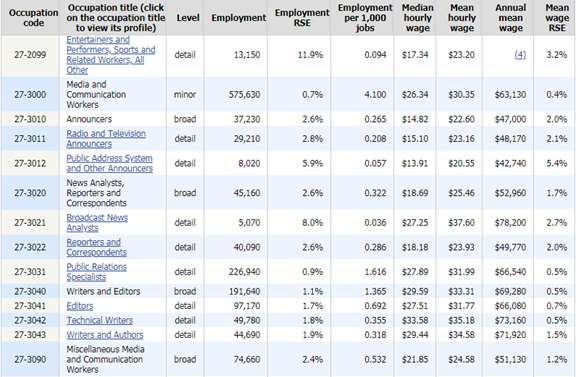Open Radio and Television Announcers profile

(106, 139)
